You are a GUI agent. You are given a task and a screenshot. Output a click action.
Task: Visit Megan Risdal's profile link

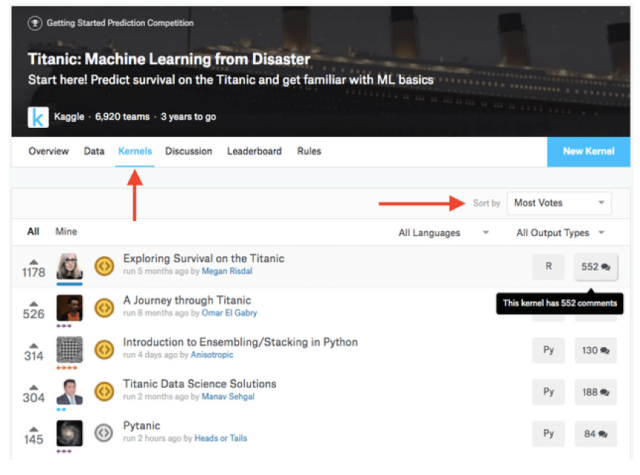227,271
